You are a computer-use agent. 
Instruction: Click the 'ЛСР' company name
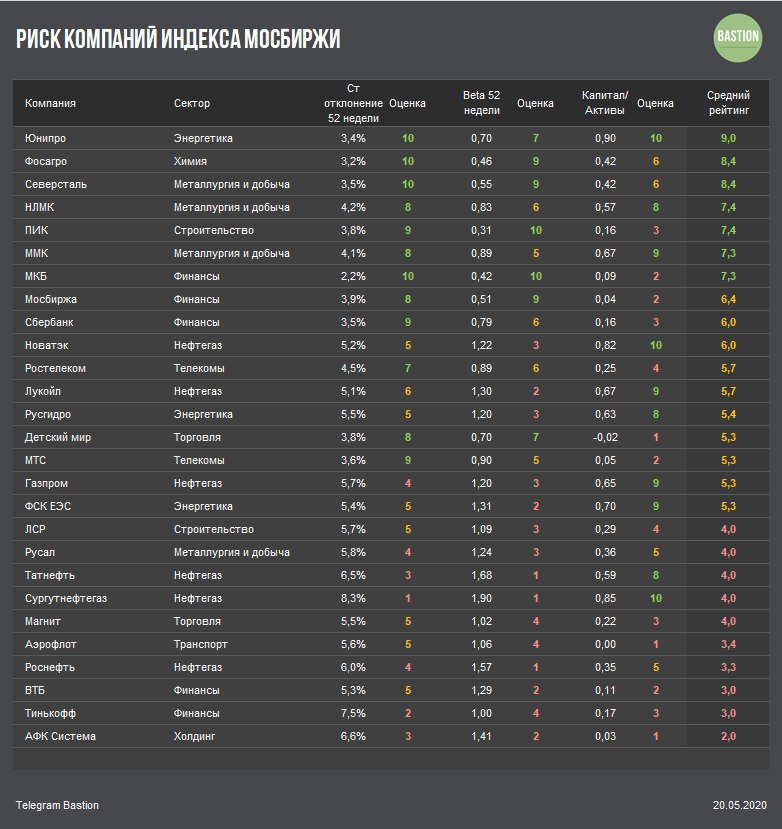pos(35,529)
